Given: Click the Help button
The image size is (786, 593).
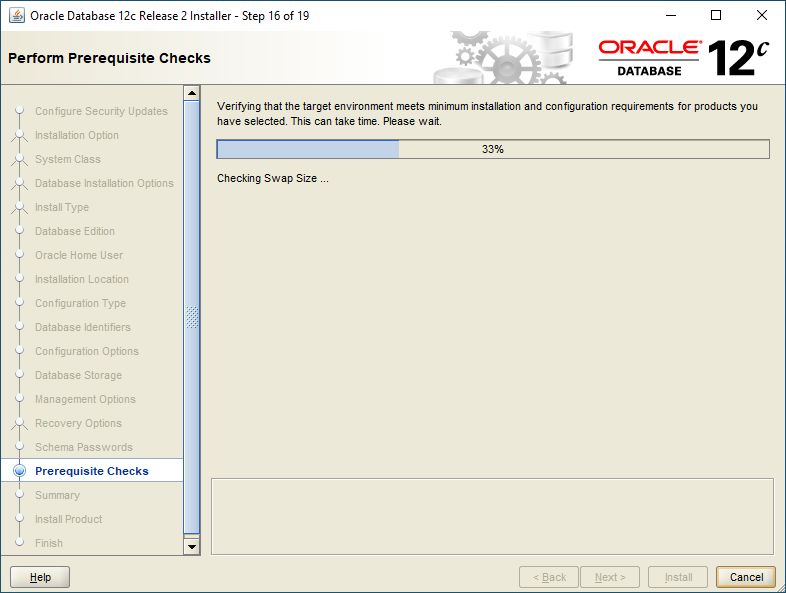Looking at the screenshot, I should tap(40, 577).
